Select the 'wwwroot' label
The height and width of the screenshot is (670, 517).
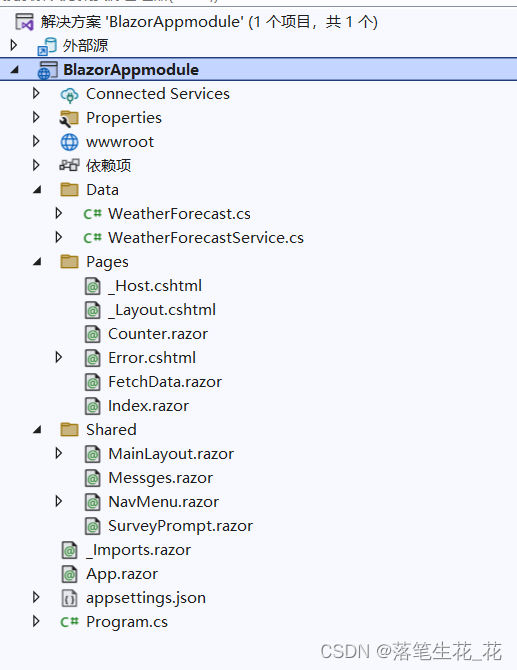pos(120,142)
